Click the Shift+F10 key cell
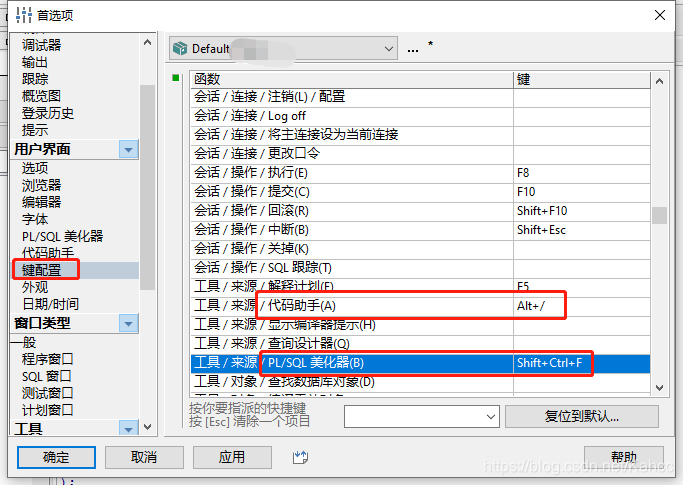The image size is (683, 485). click(582, 211)
